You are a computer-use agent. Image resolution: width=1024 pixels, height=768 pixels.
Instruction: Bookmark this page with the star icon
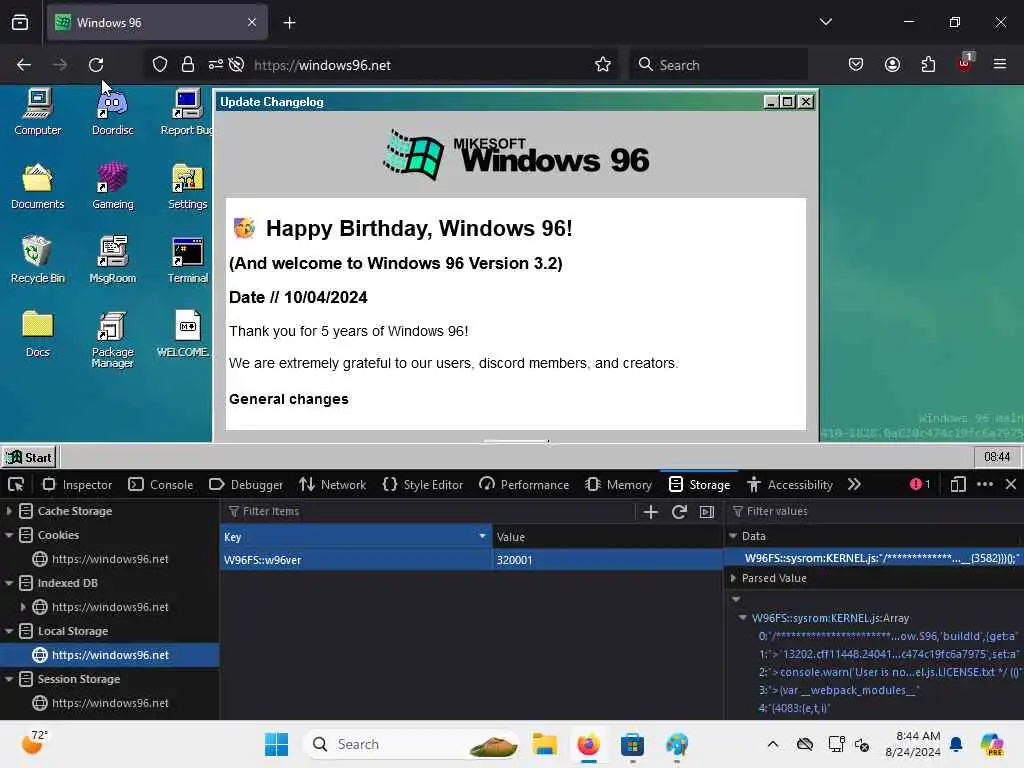[x=603, y=65]
